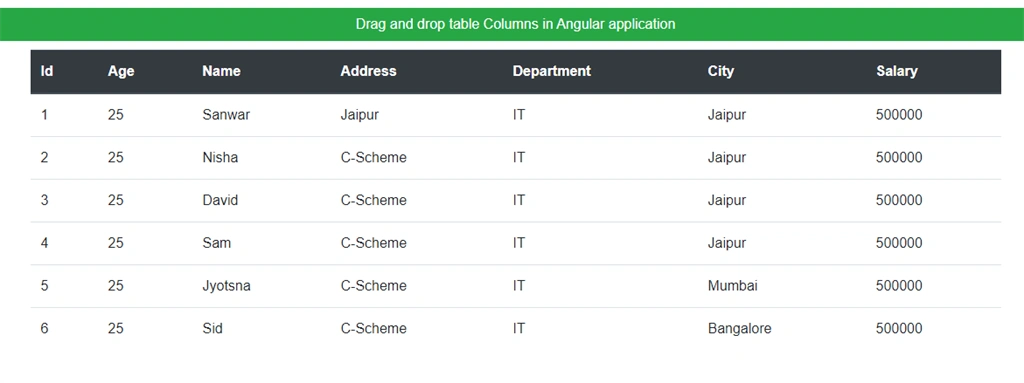Click the green page title banner

point(512,24)
